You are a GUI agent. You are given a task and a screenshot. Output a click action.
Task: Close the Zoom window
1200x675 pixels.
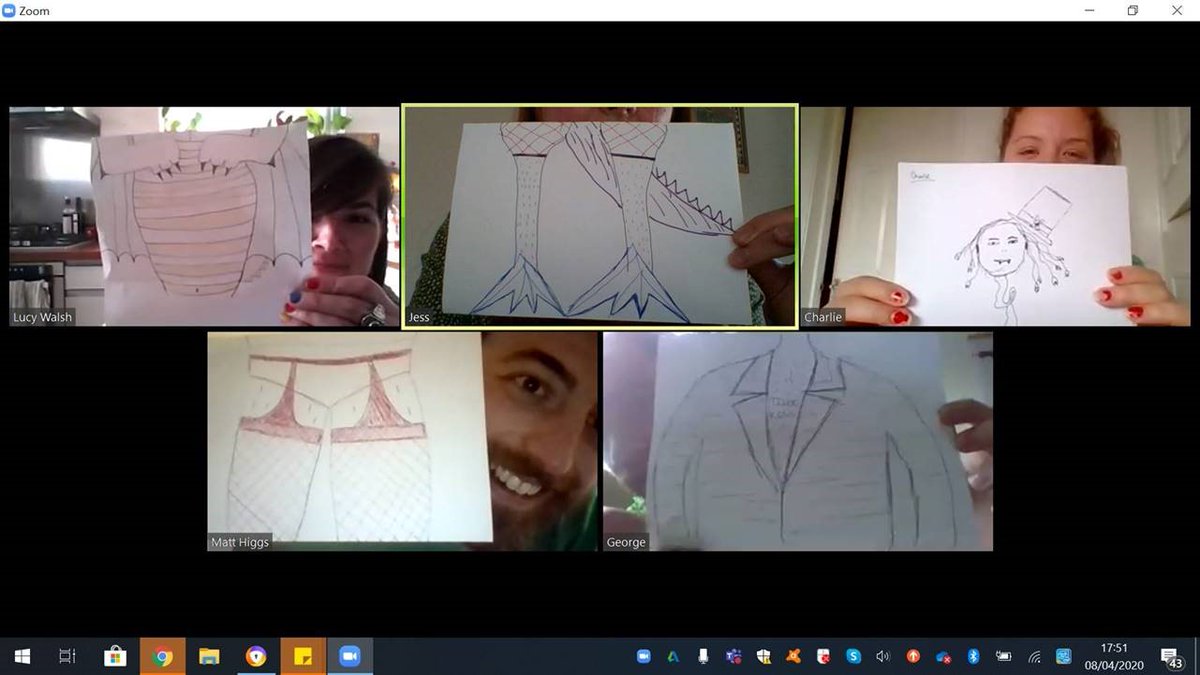pyautogui.click(x=1177, y=10)
